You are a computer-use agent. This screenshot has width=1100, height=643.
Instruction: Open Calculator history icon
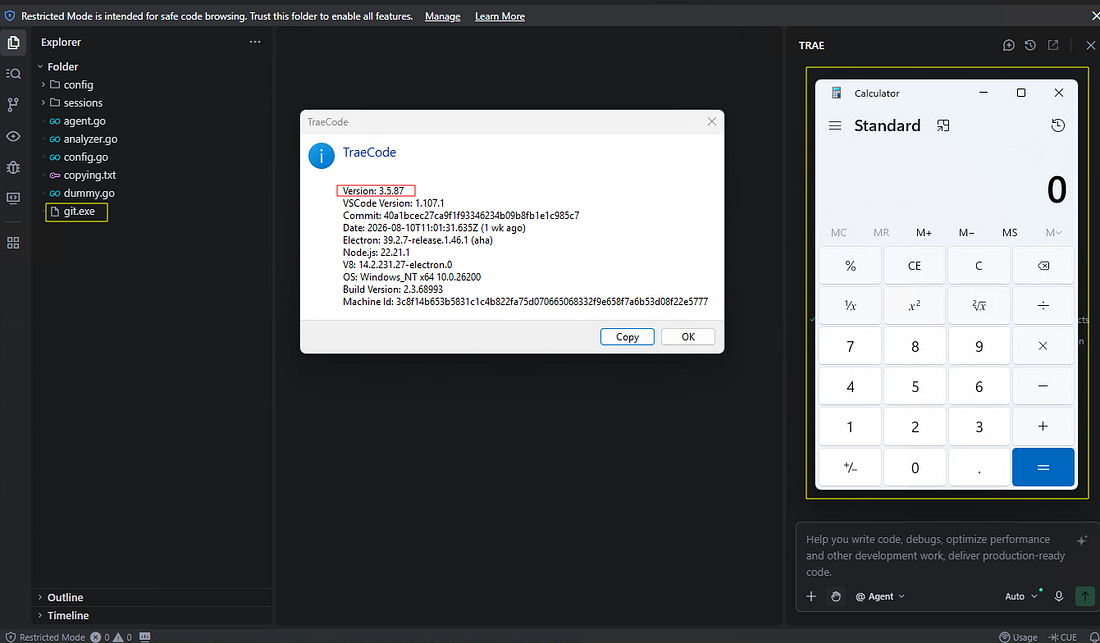pyautogui.click(x=1058, y=126)
